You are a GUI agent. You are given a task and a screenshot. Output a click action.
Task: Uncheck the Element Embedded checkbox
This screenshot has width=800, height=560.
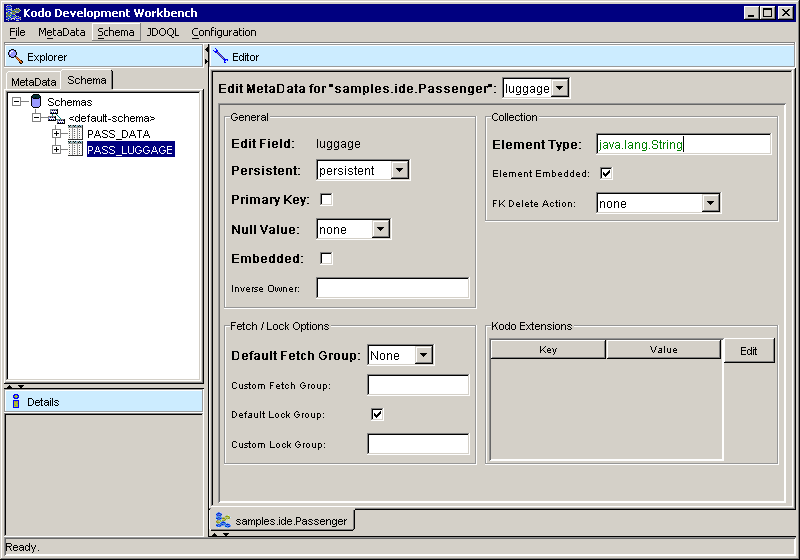[x=606, y=173]
